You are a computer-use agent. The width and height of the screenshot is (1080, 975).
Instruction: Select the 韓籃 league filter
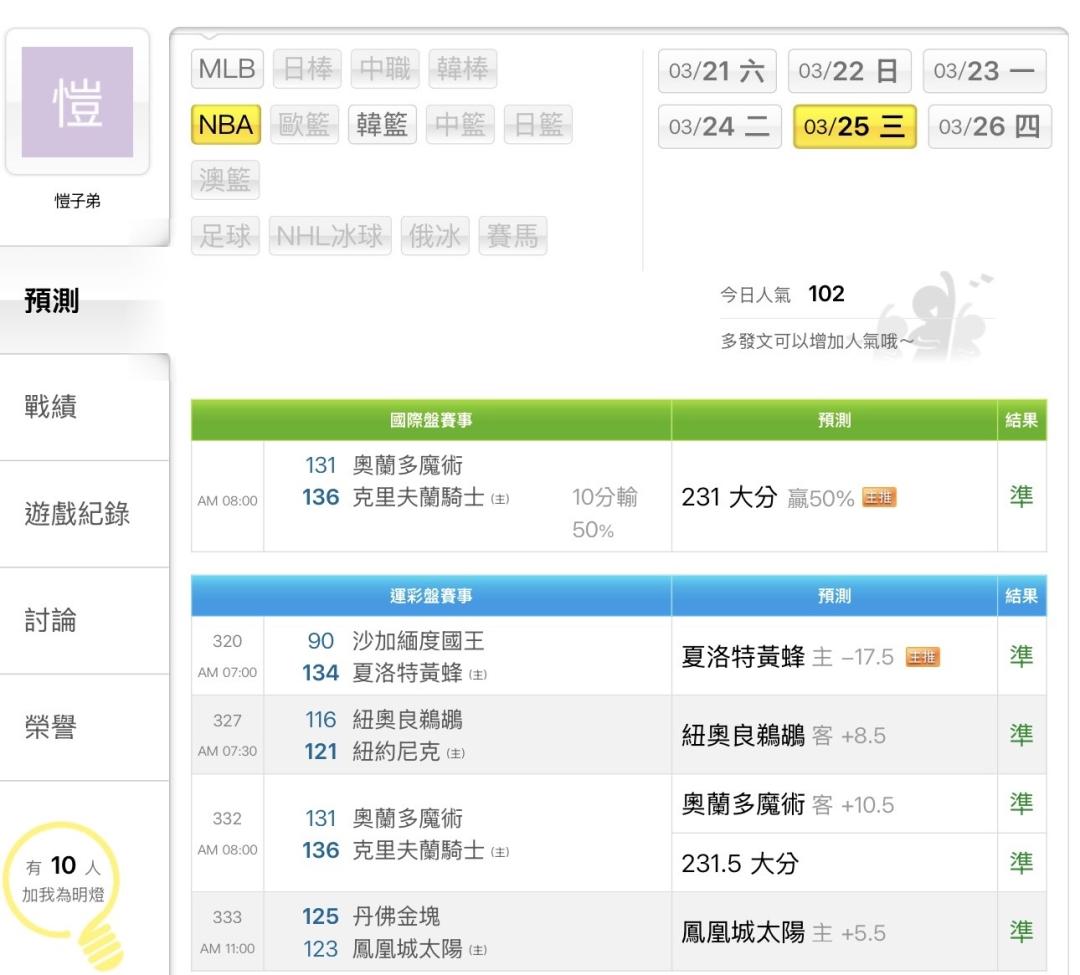click(x=382, y=125)
